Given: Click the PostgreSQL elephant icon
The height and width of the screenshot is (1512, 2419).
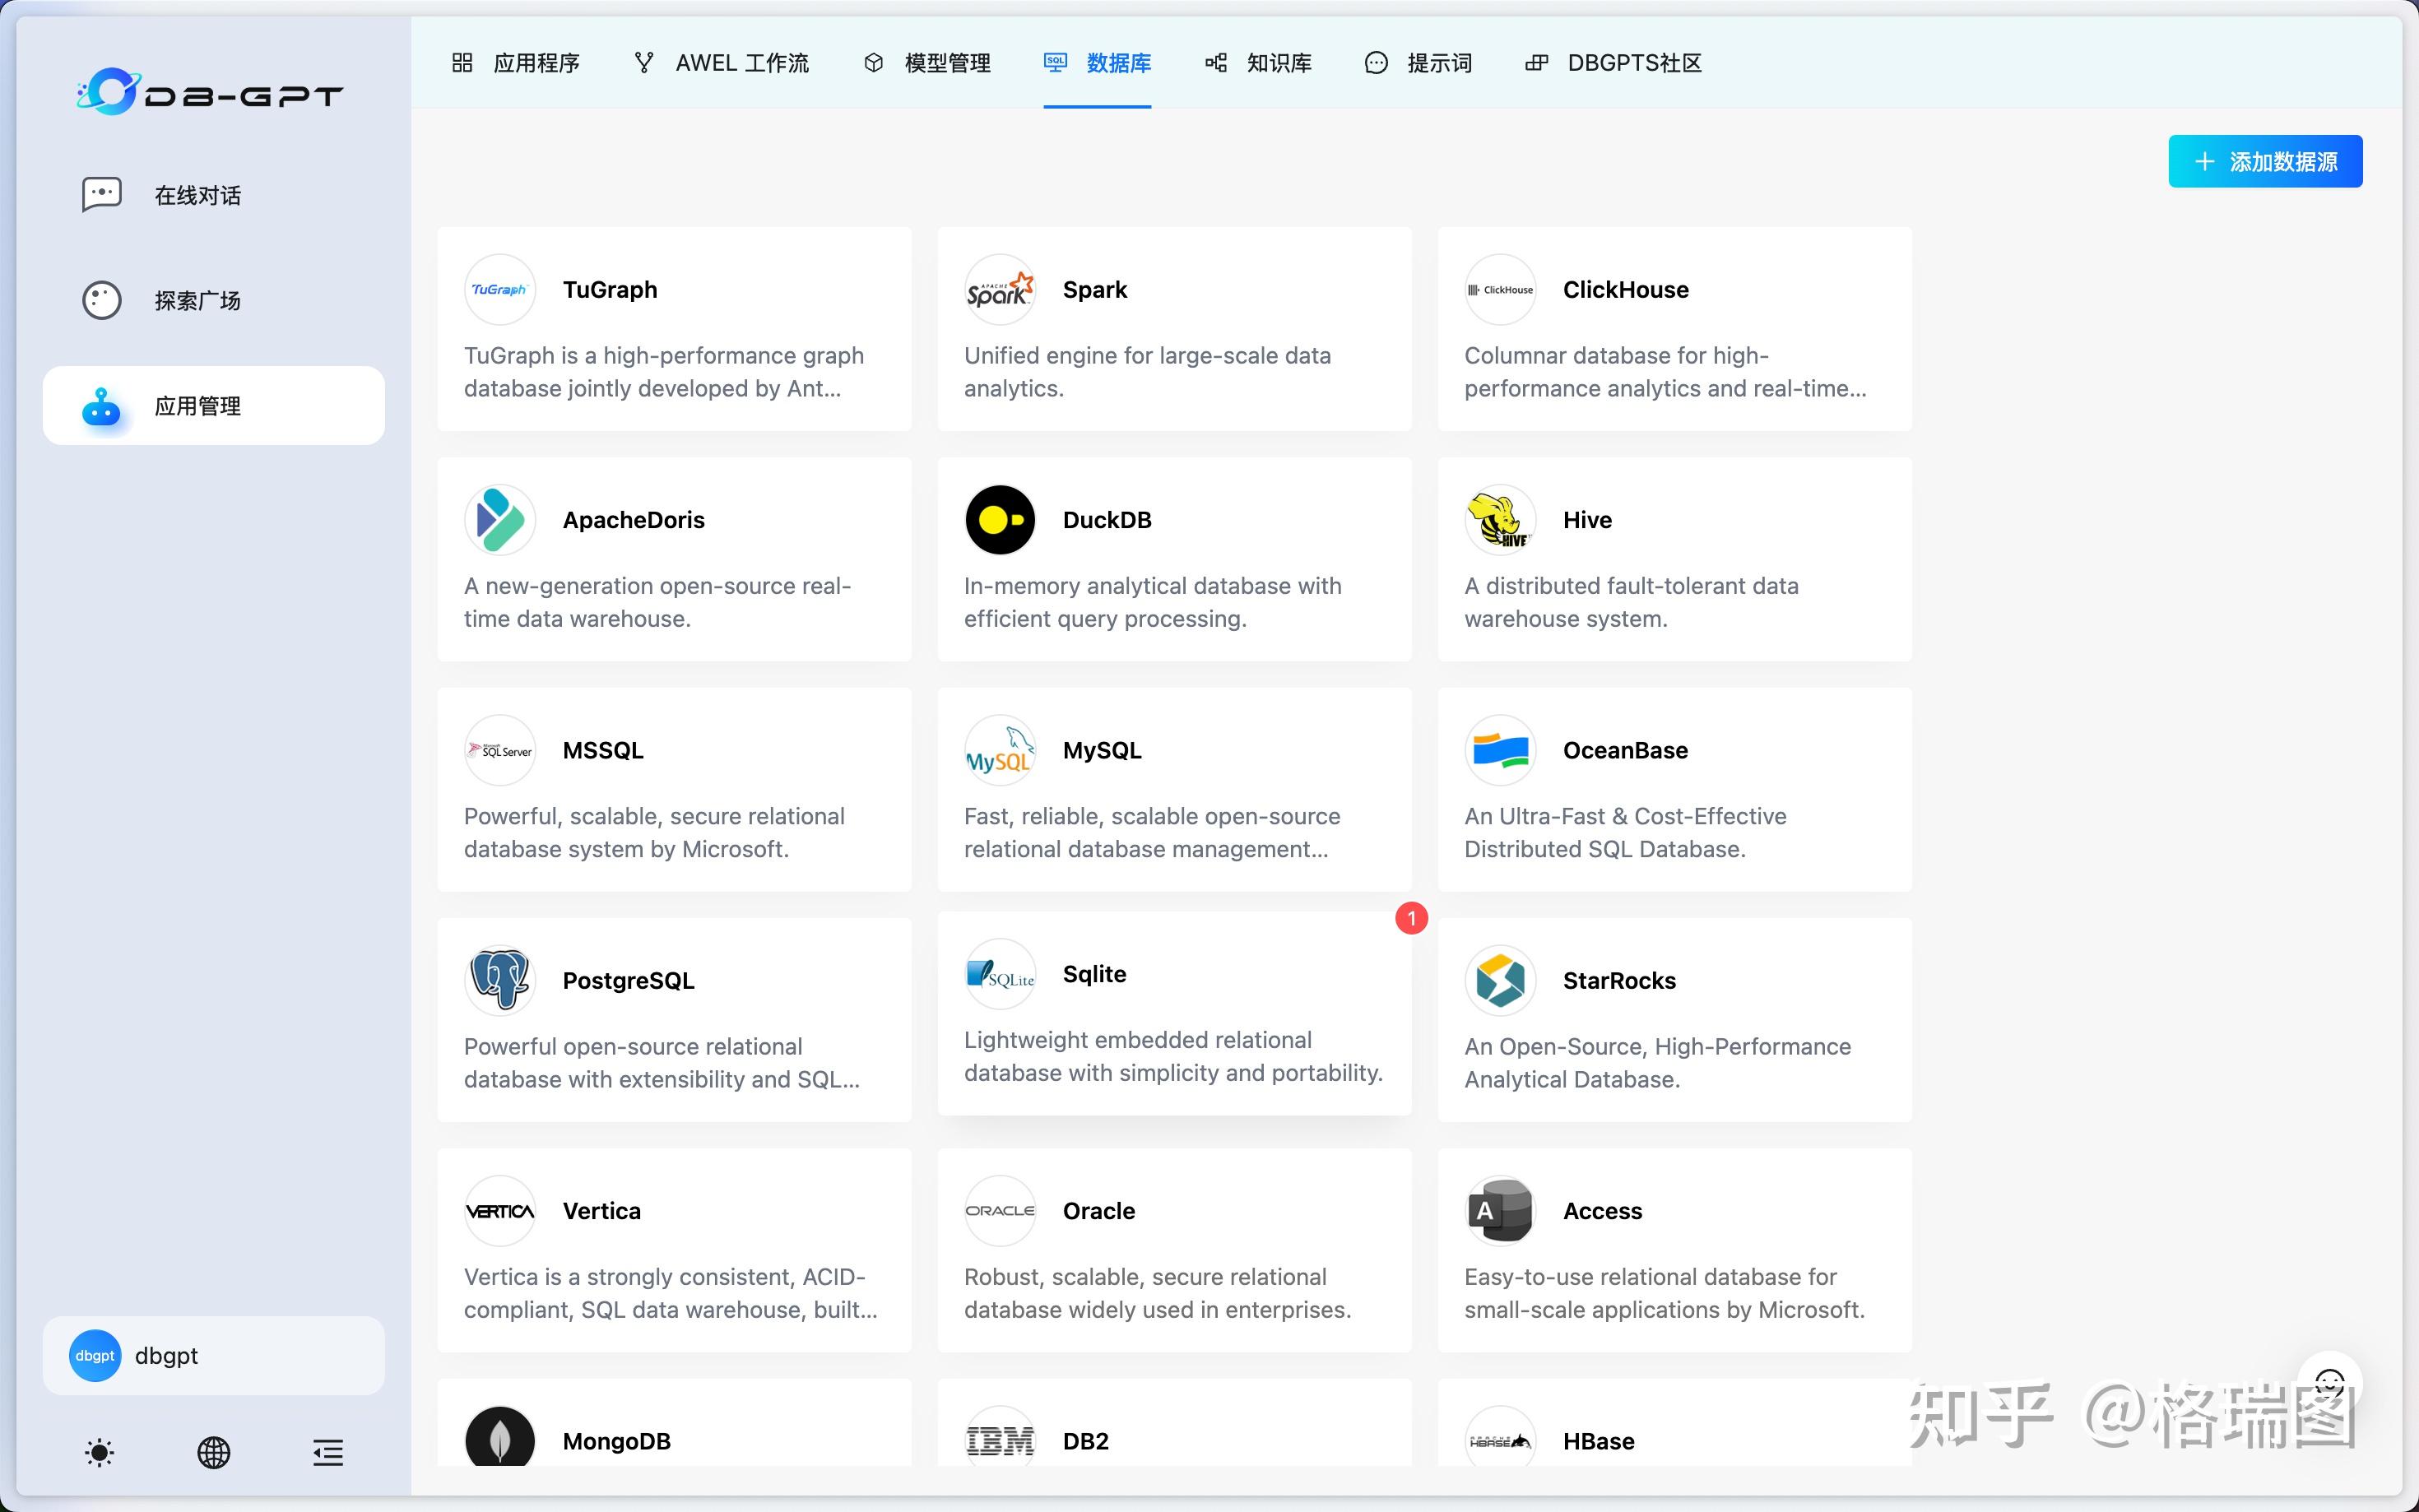Looking at the screenshot, I should (499, 980).
